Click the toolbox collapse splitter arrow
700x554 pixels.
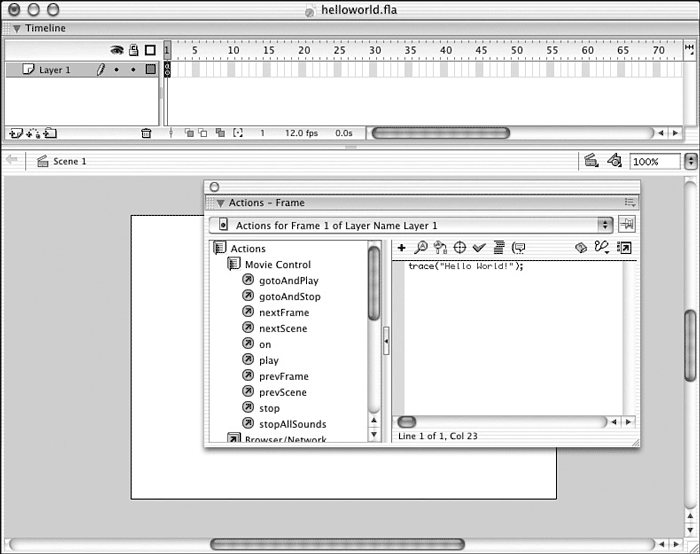click(386, 341)
